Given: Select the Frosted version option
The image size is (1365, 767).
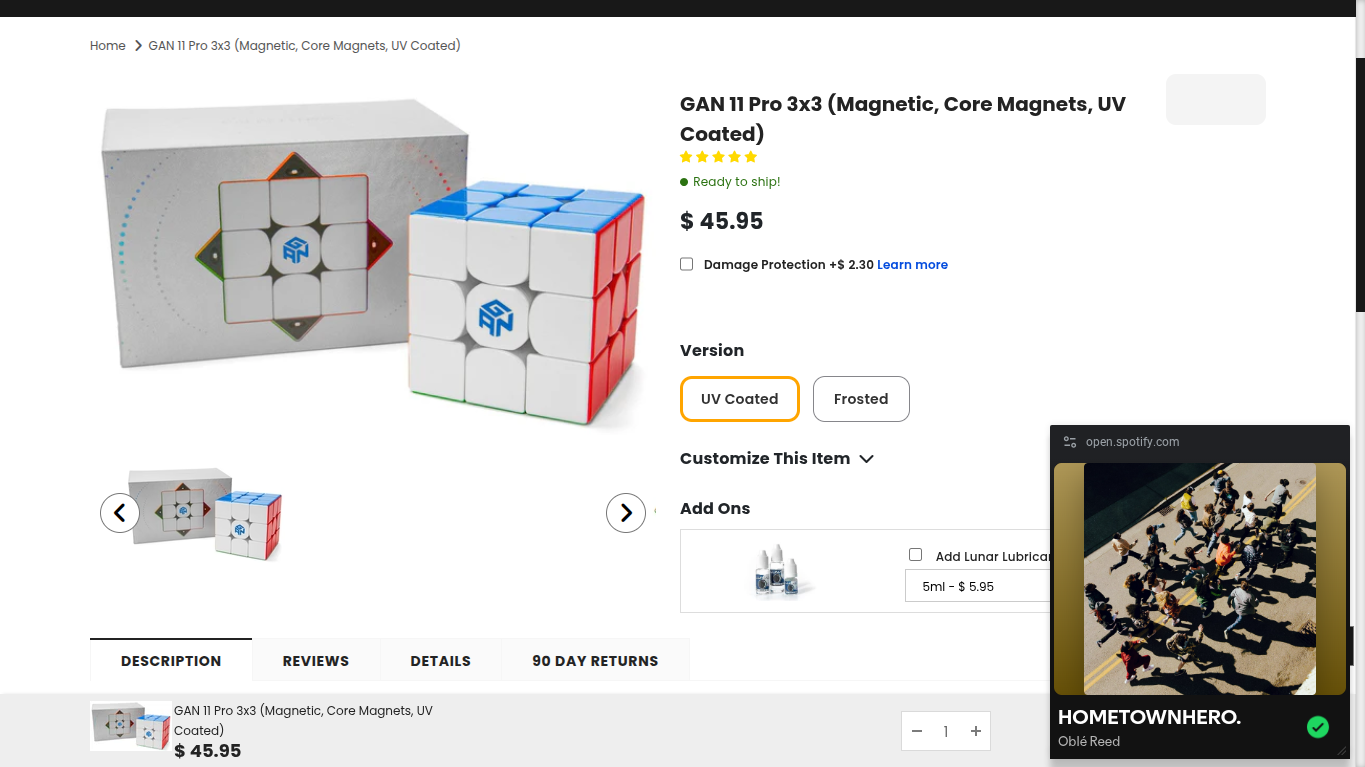Looking at the screenshot, I should [x=861, y=399].
